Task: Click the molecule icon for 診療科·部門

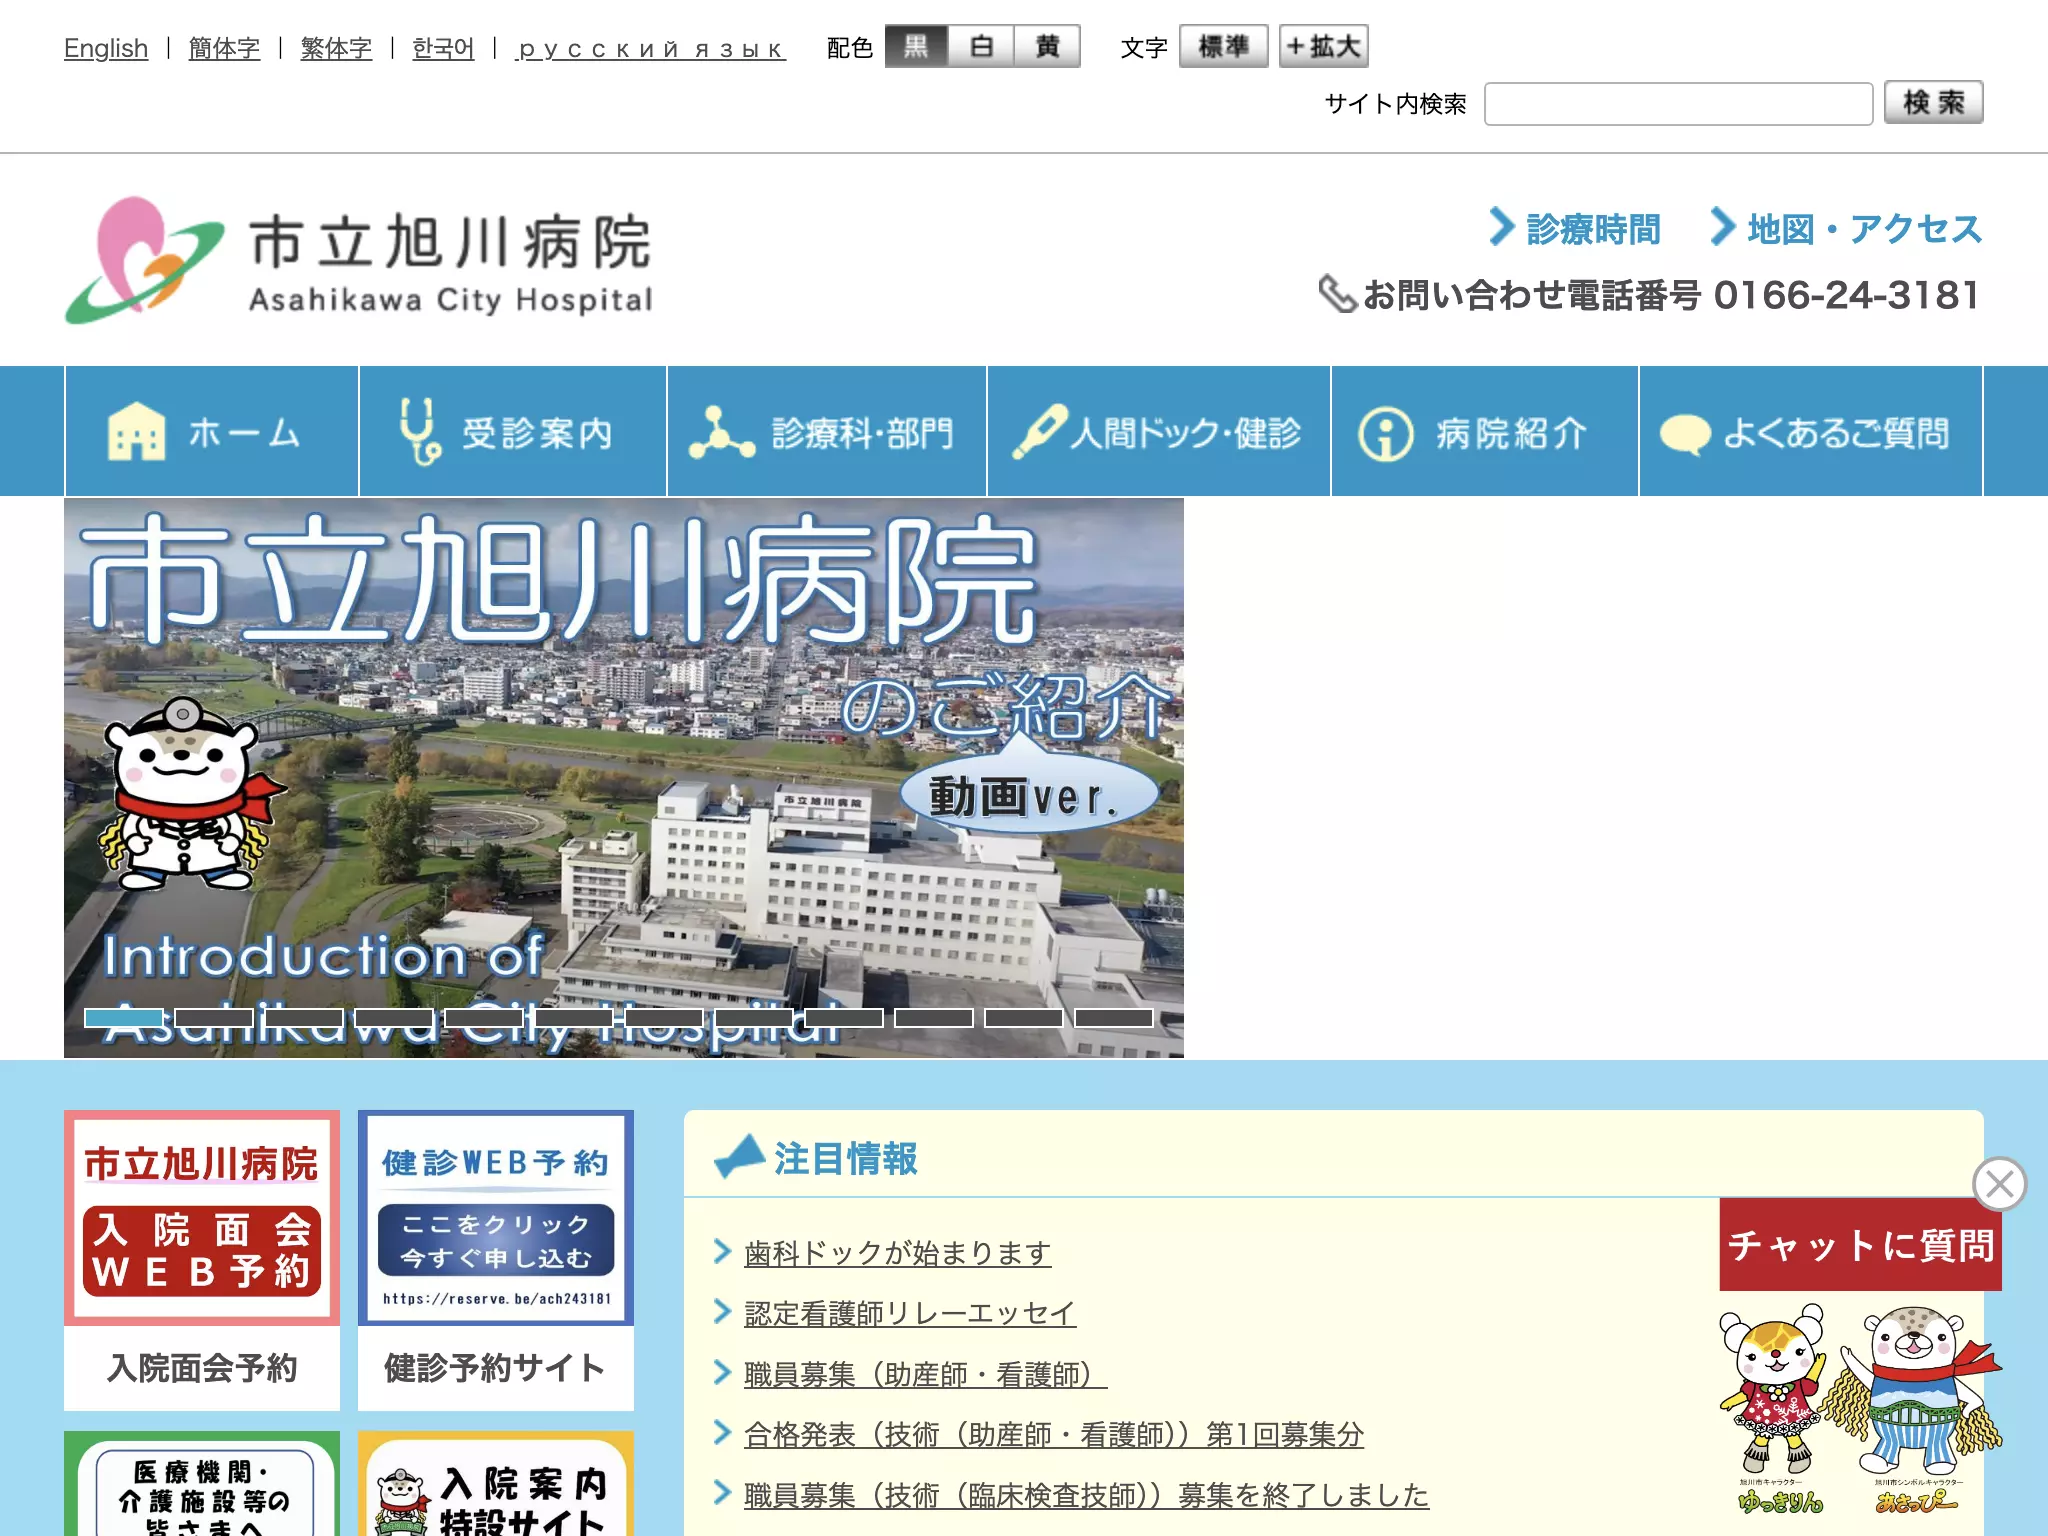Action: point(721,432)
